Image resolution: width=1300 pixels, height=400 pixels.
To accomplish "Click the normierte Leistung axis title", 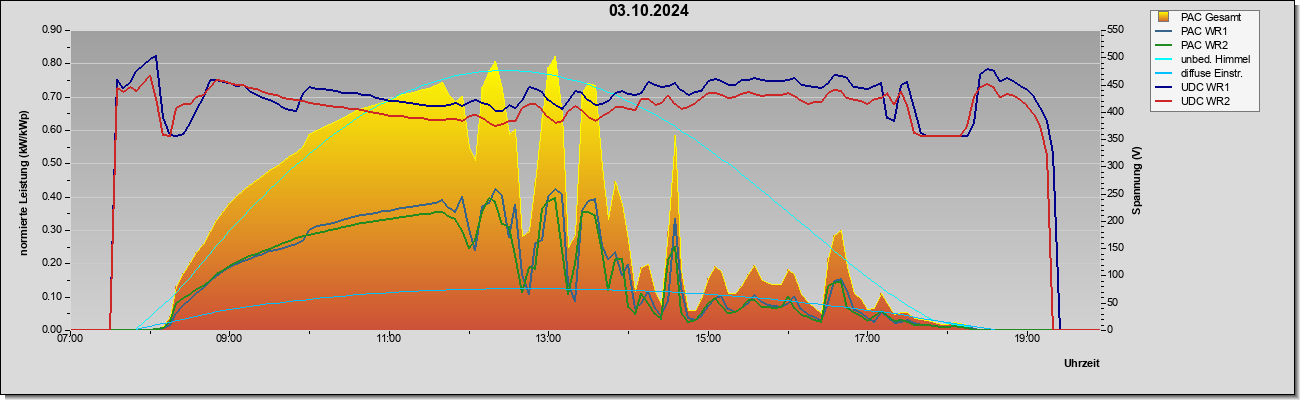I will point(23,179).
